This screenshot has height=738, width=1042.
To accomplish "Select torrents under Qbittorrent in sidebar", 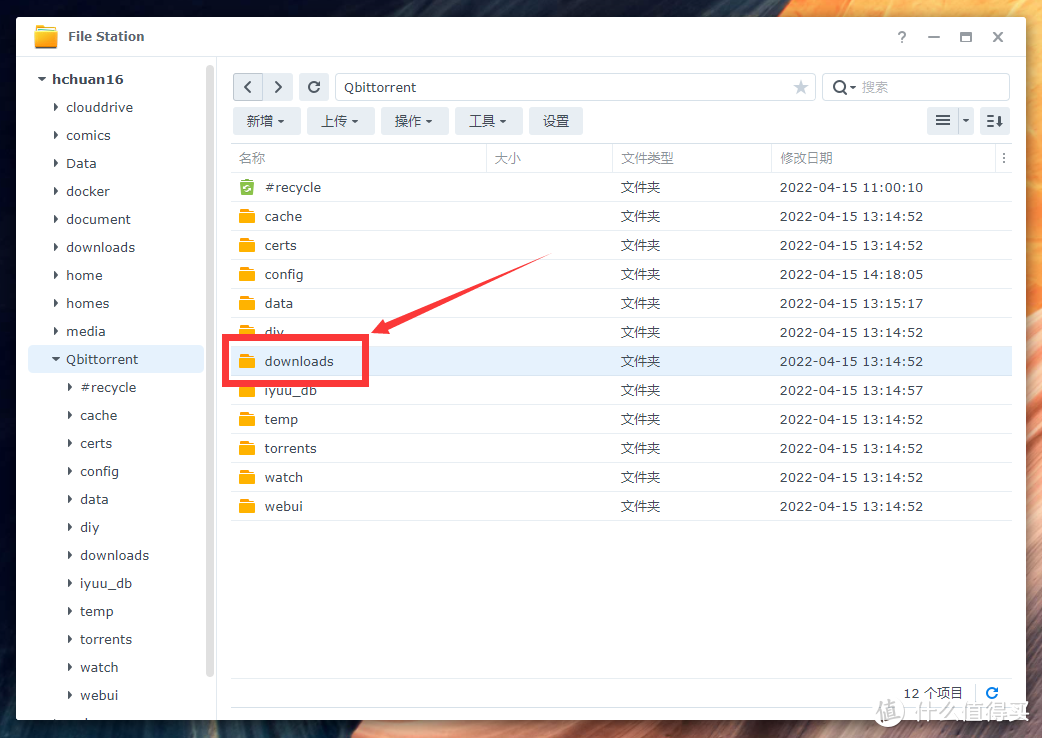I will (x=106, y=639).
